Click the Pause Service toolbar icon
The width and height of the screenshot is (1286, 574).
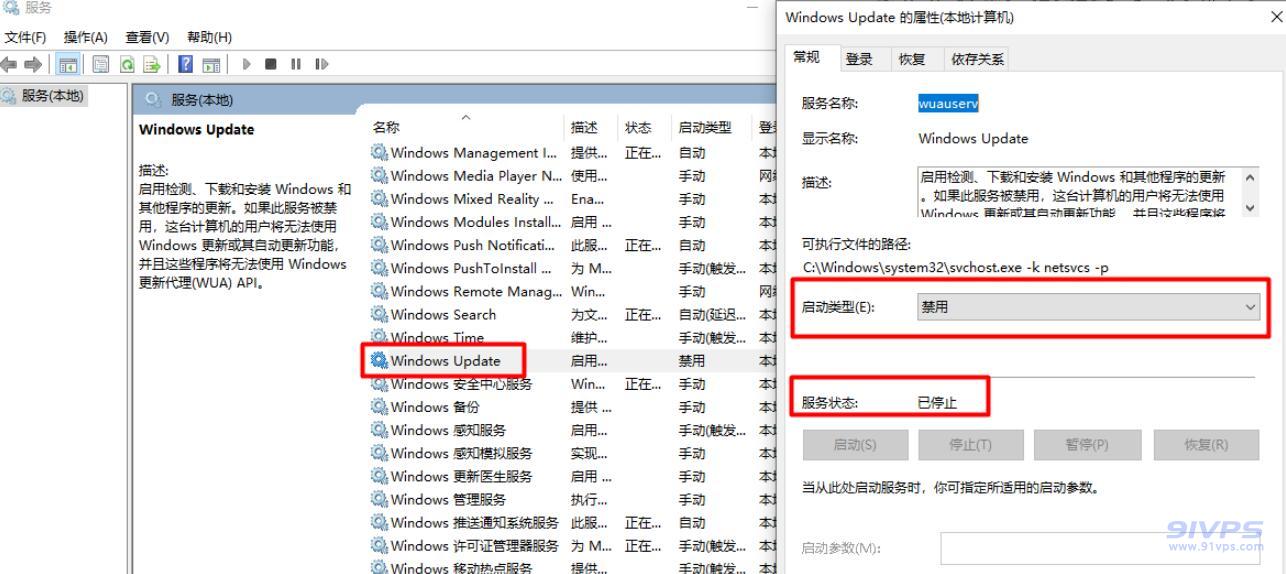[296, 64]
